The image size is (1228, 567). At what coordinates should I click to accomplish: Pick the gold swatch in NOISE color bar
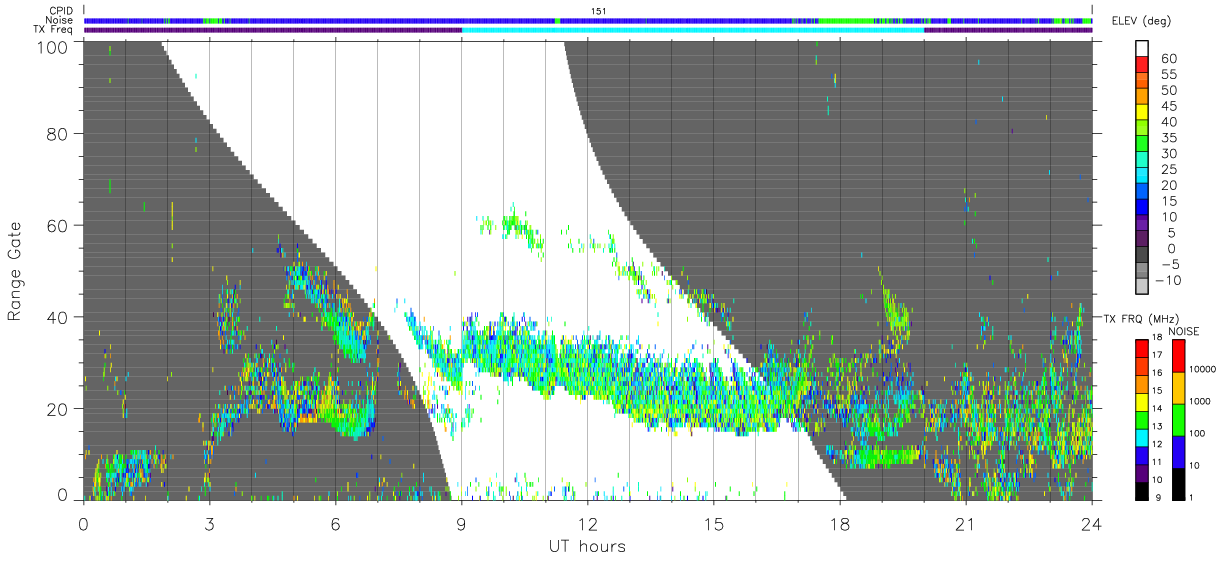(x=1178, y=387)
